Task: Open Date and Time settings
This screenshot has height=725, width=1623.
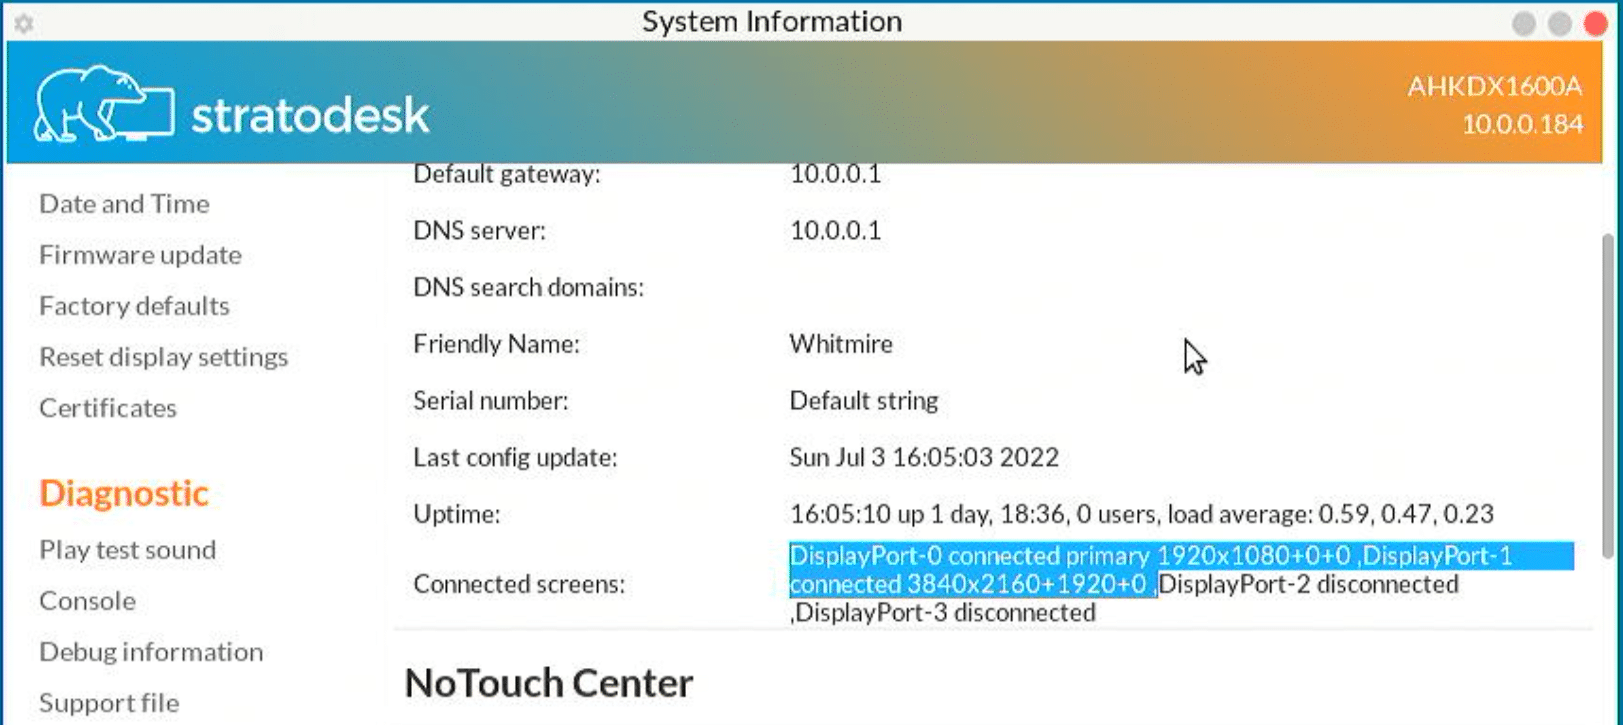Action: 124,204
